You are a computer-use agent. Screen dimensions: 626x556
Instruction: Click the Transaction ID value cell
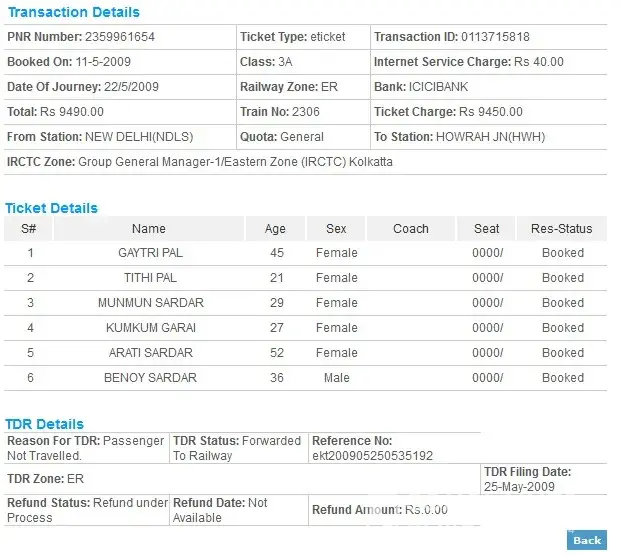[x=452, y=37]
